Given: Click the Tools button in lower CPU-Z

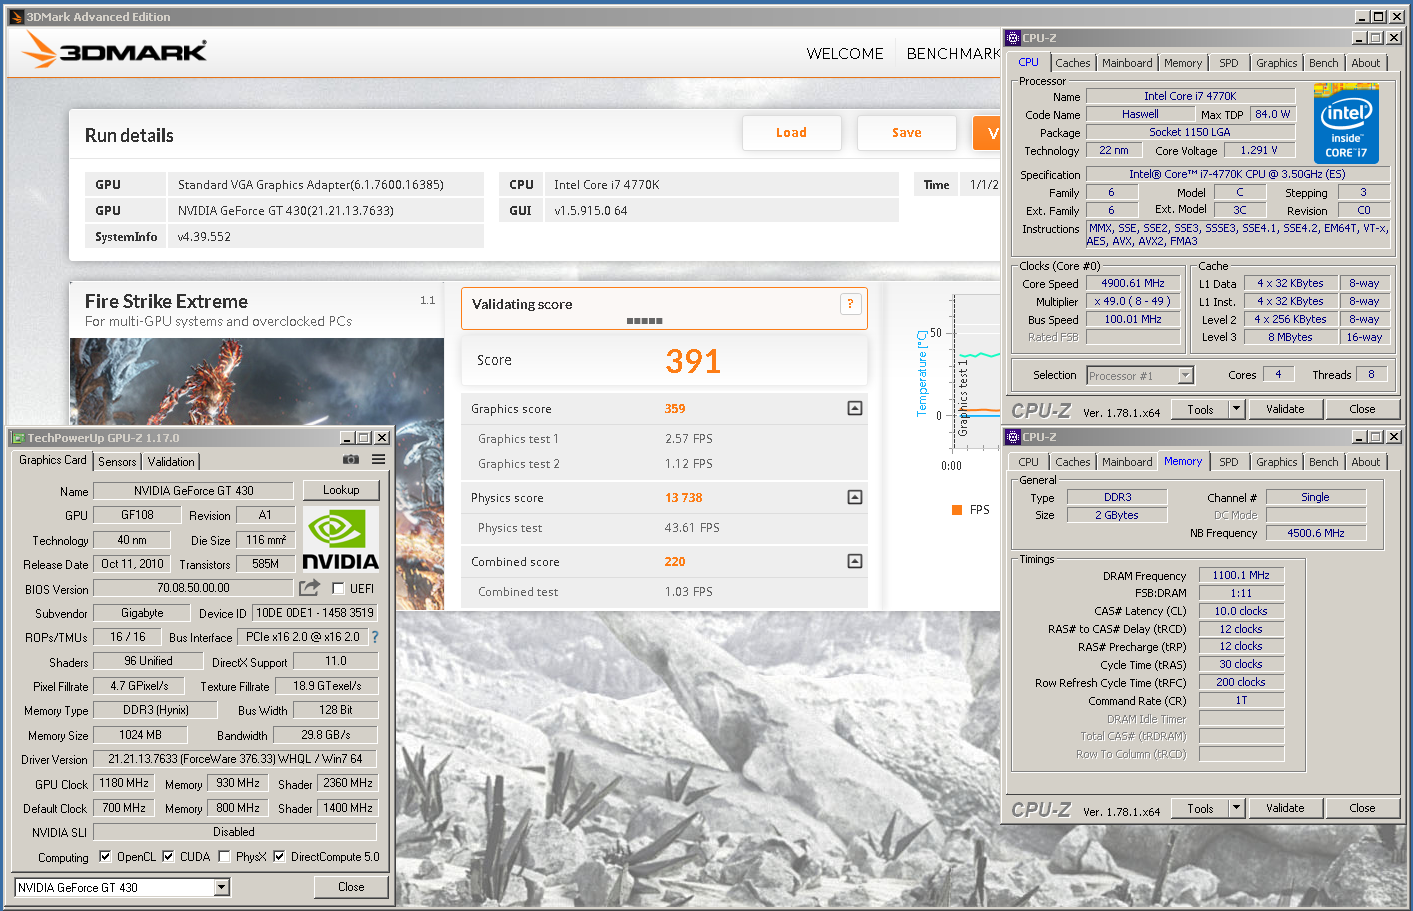Looking at the screenshot, I should pos(1200,808).
